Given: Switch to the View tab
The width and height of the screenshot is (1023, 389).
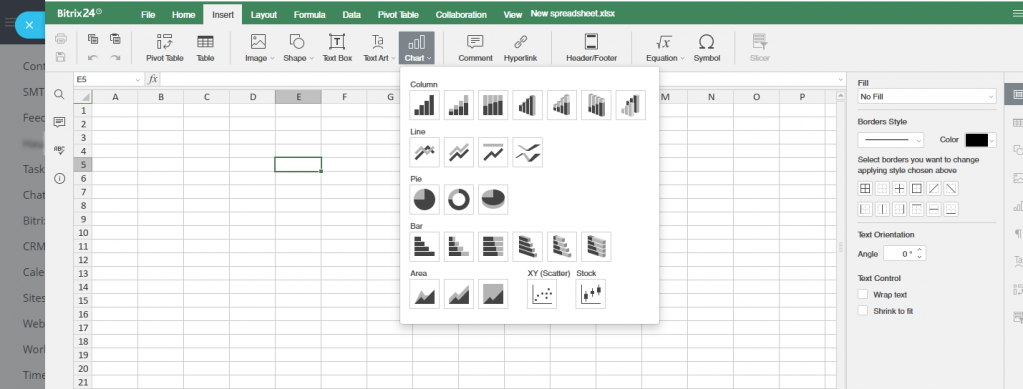Looking at the screenshot, I should pyautogui.click(x=512, y=14).
